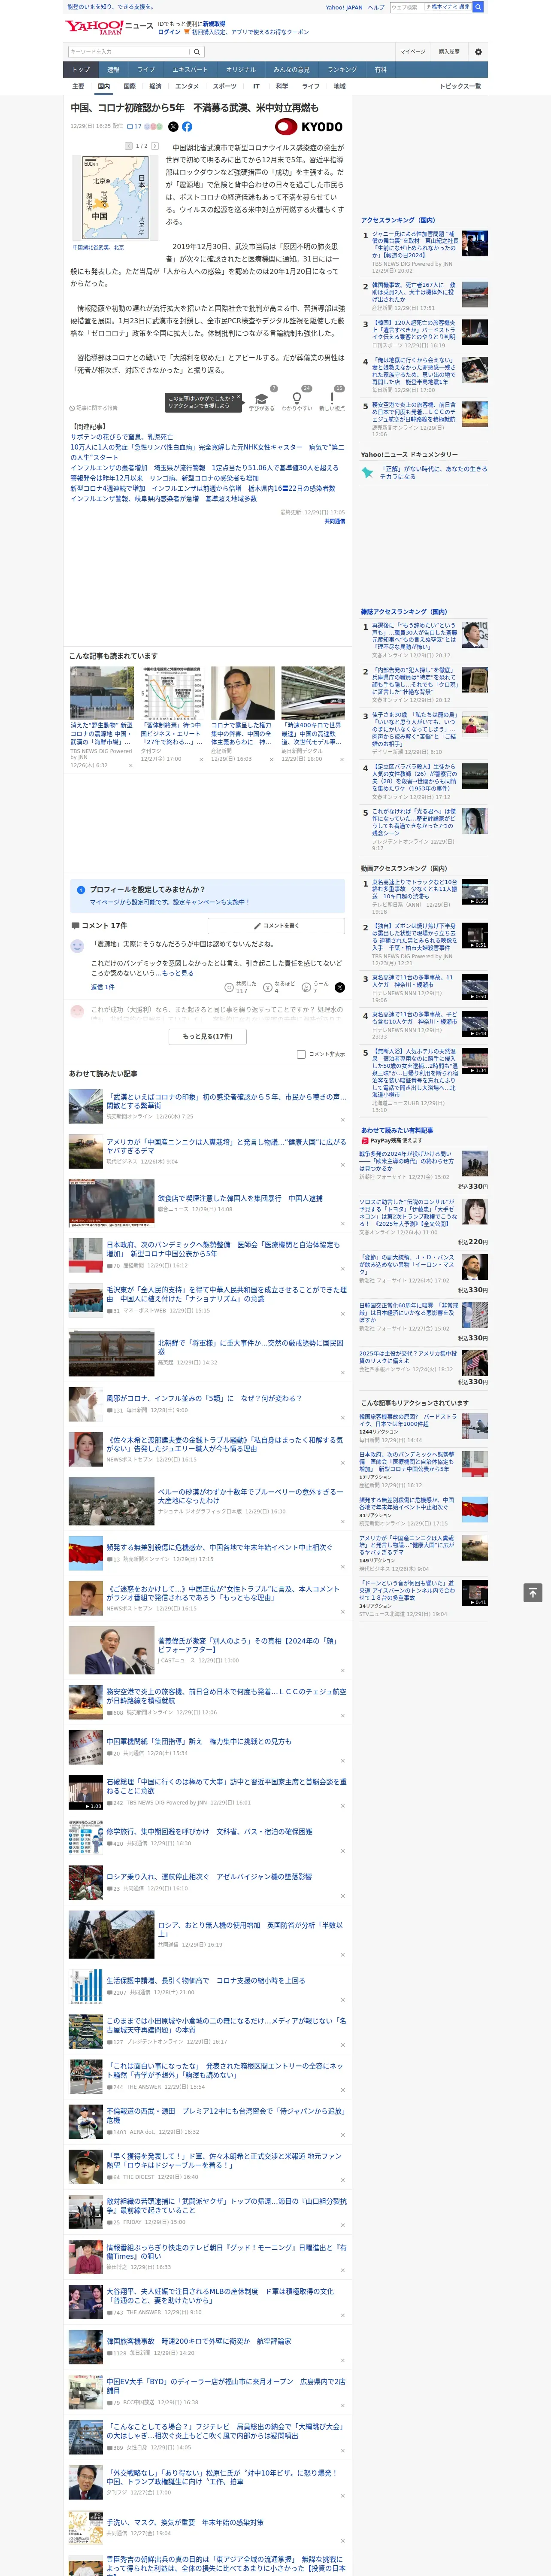Click the ヘルプ link
551x2576 pixels.
point(375,7)
